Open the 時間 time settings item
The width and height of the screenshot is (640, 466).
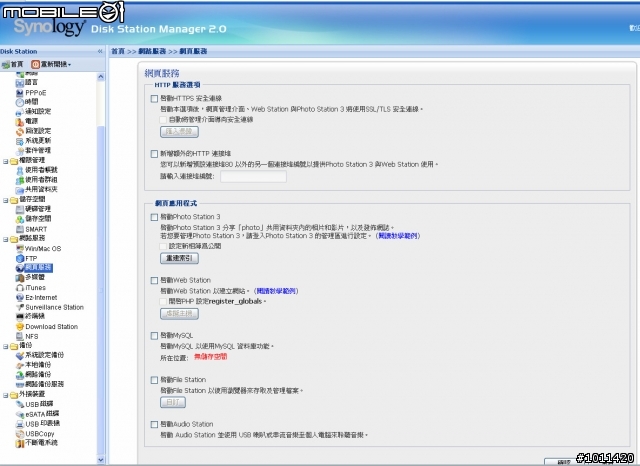pos(27,102)
